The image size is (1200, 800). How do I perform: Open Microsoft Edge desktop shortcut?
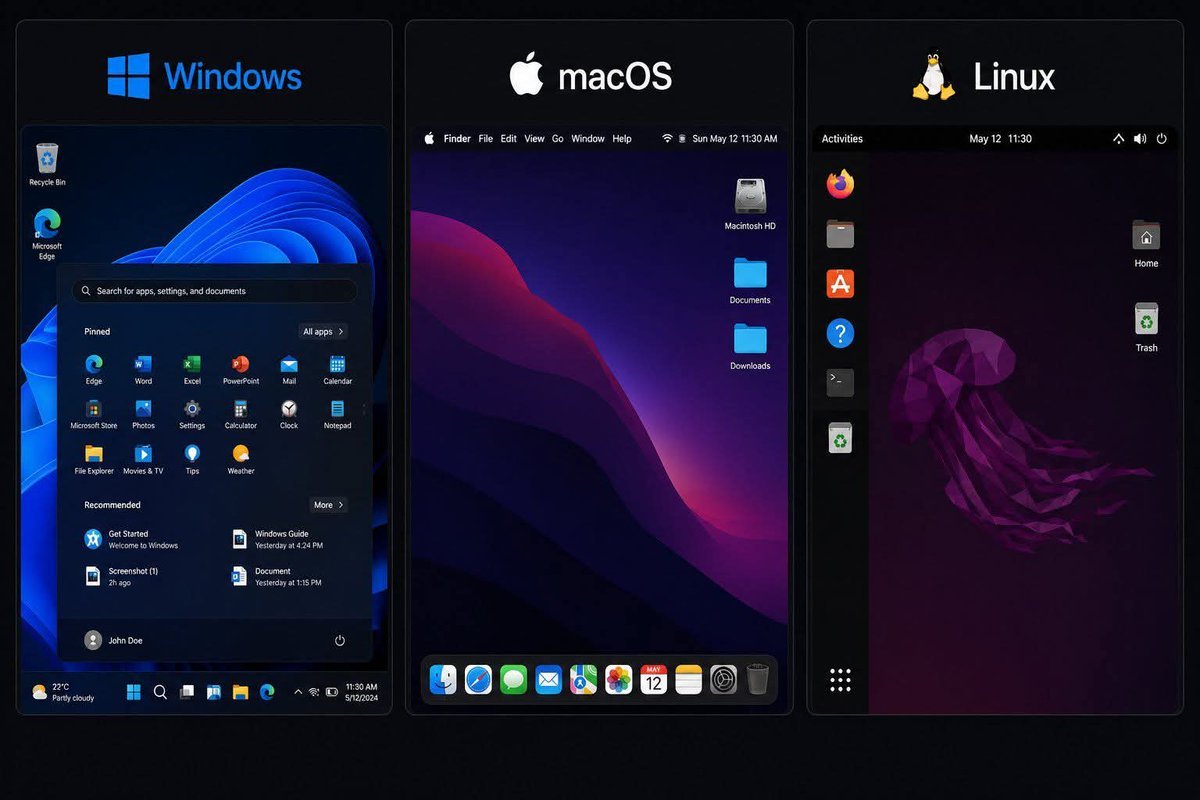[x=47, y=234]
